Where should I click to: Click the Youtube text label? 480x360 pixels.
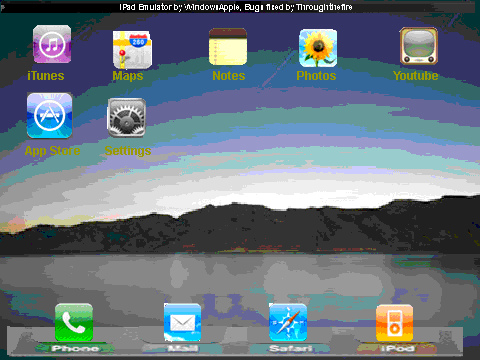[x=415, y=76]
